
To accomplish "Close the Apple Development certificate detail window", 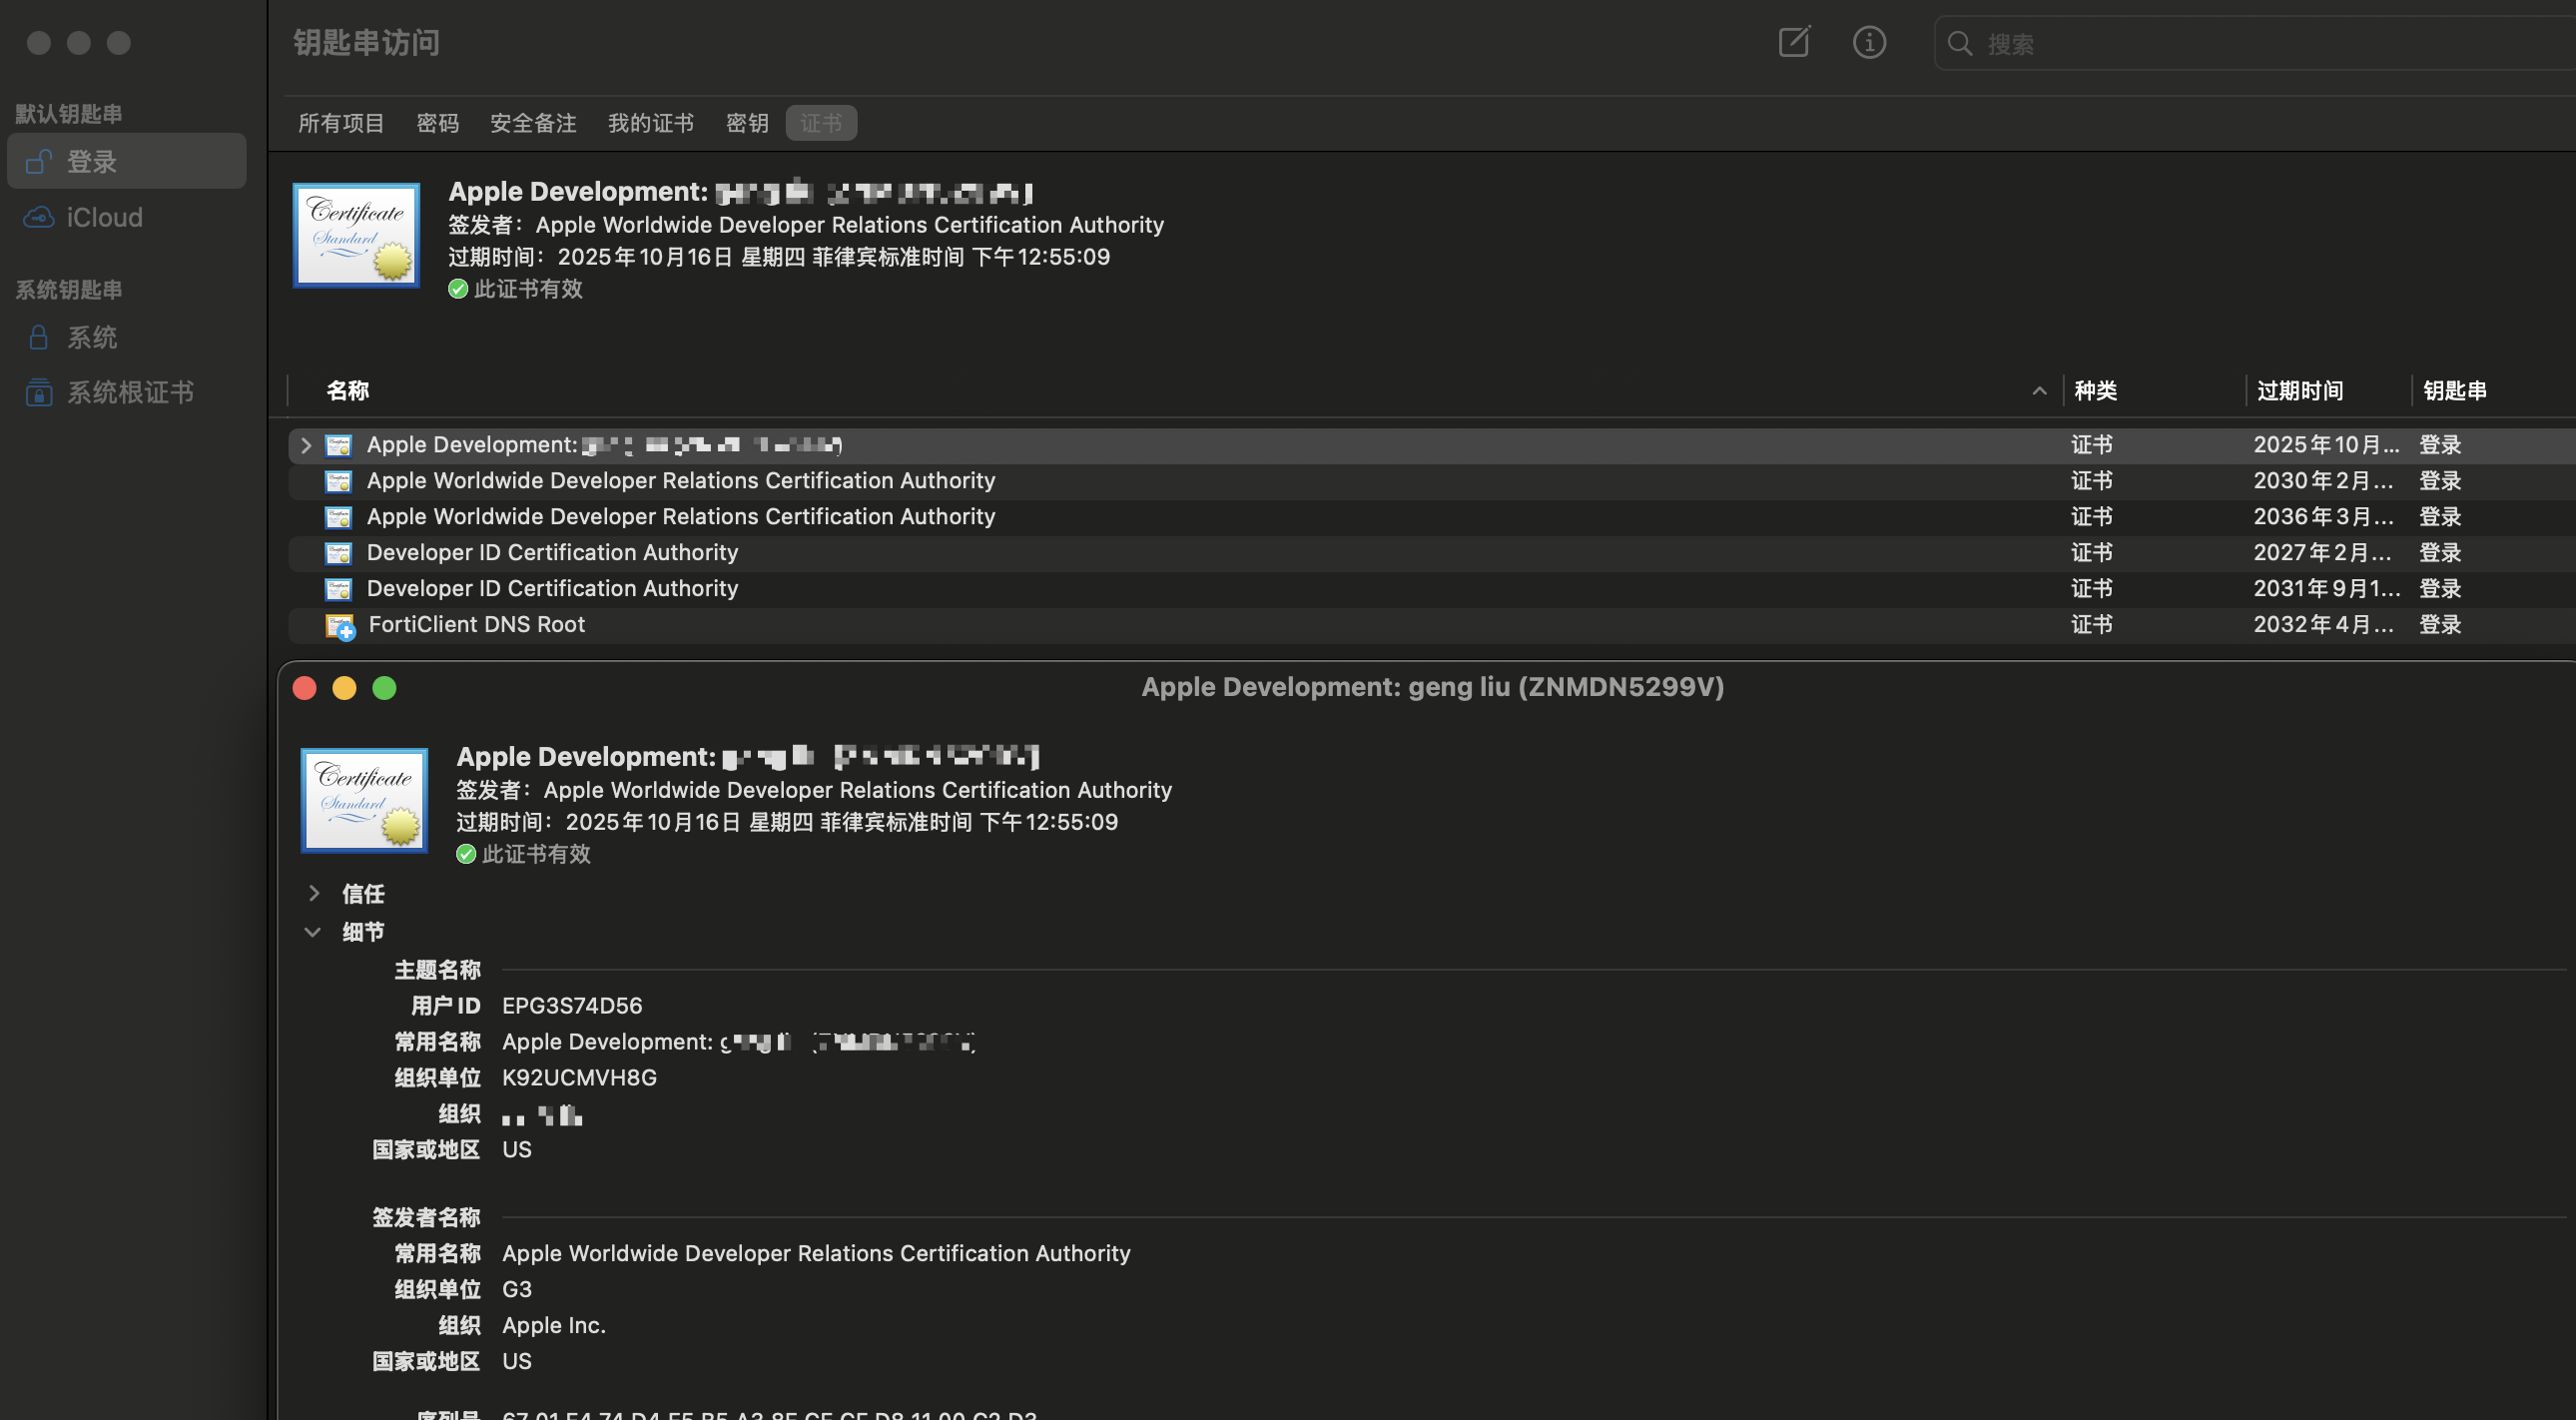I will (305, 688).
